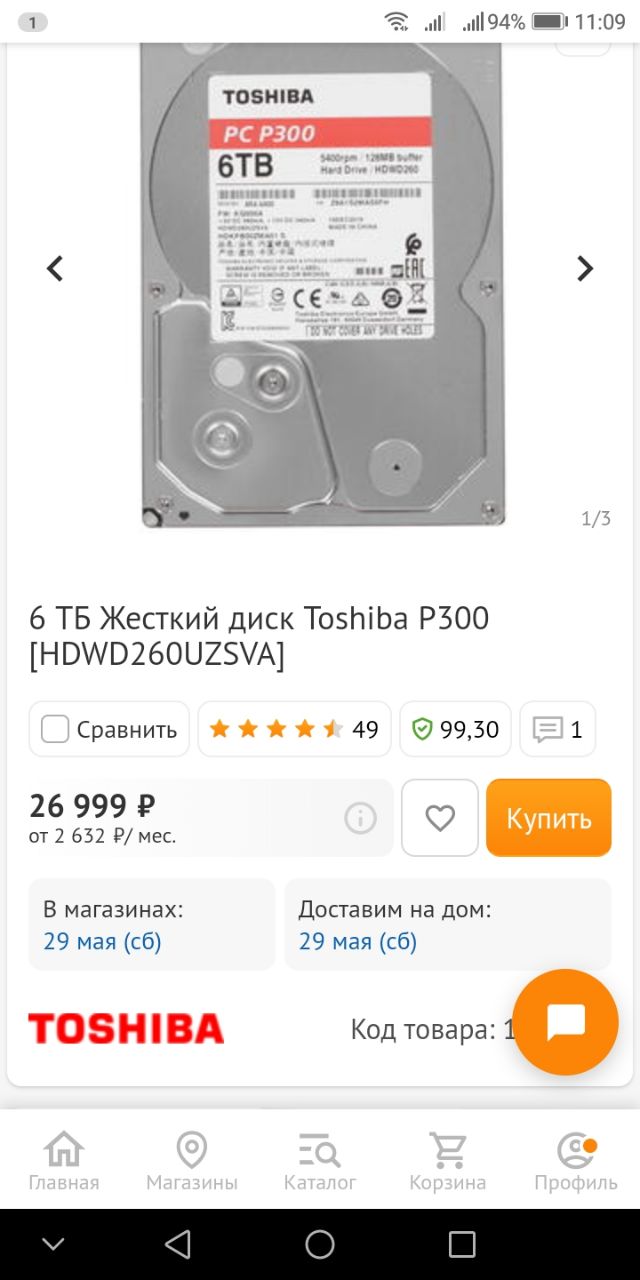This screenshot has height=1280, width=640.
Task: Tap the Toshiba brand logo
Action: (126, 1028)
